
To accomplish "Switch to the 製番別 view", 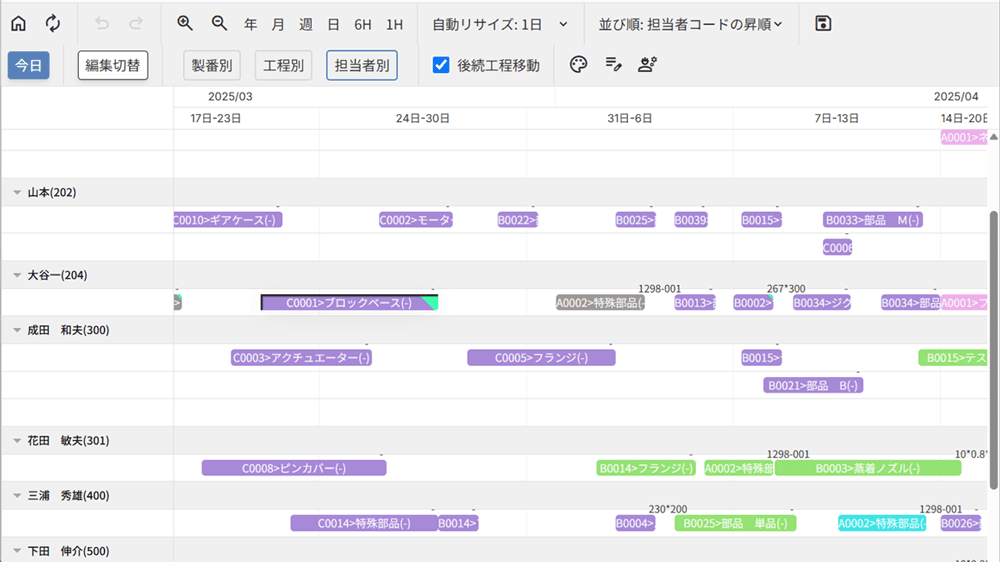I will click(x=212, y=65).
